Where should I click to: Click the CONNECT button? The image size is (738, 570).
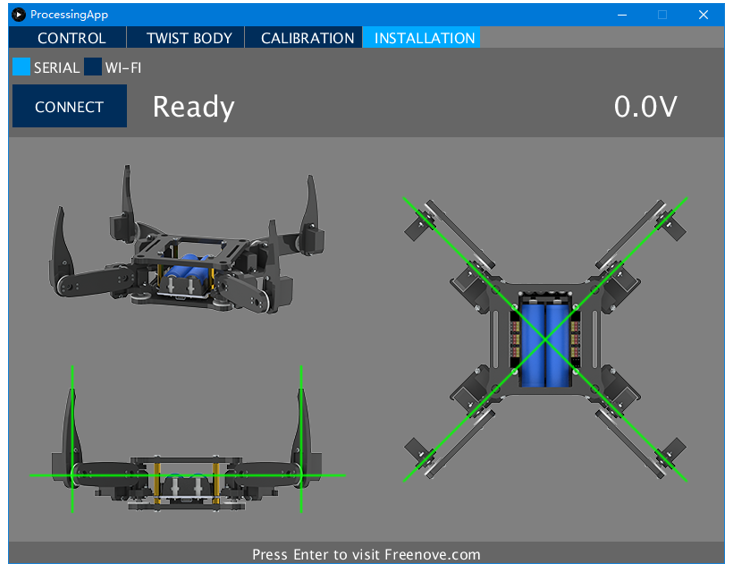pos(70,106)
